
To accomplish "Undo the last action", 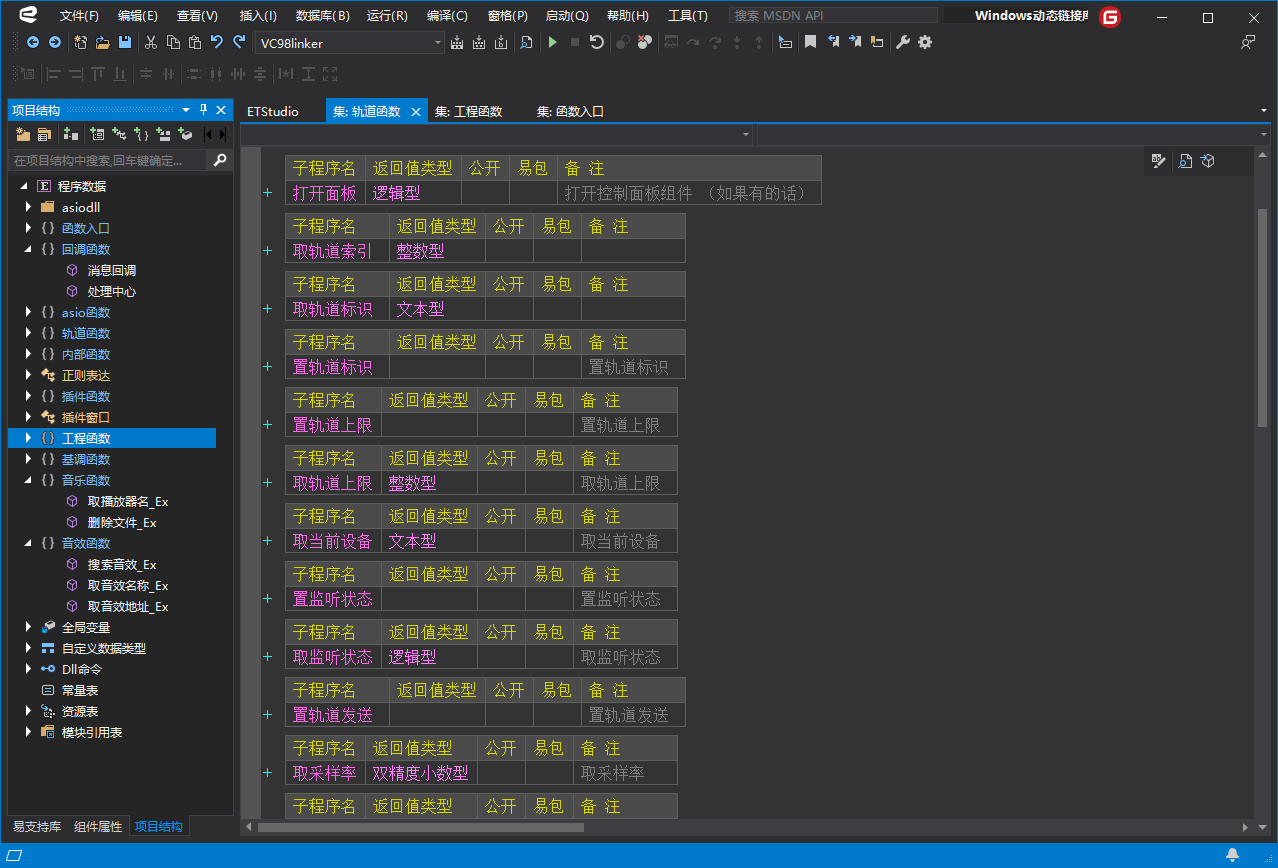I will (x=216, y=42).
